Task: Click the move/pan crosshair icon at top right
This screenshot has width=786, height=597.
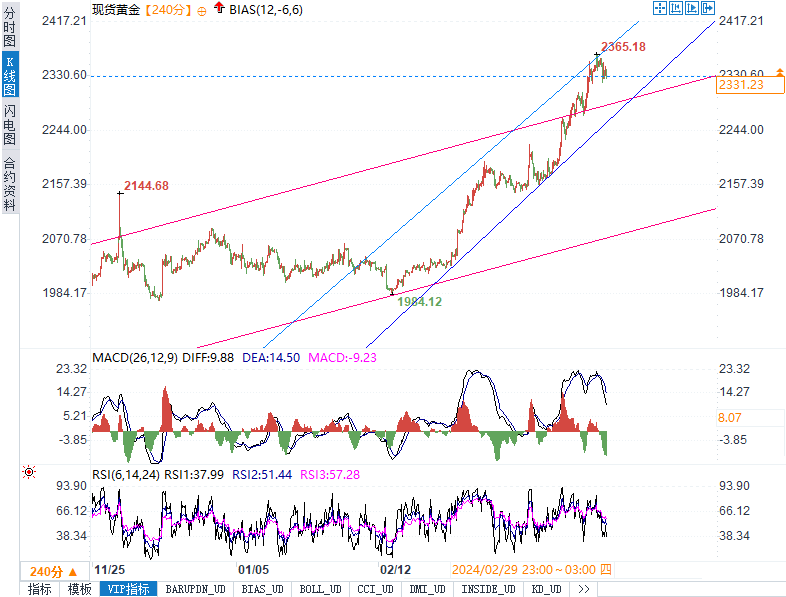Action: tap(660, 8)
